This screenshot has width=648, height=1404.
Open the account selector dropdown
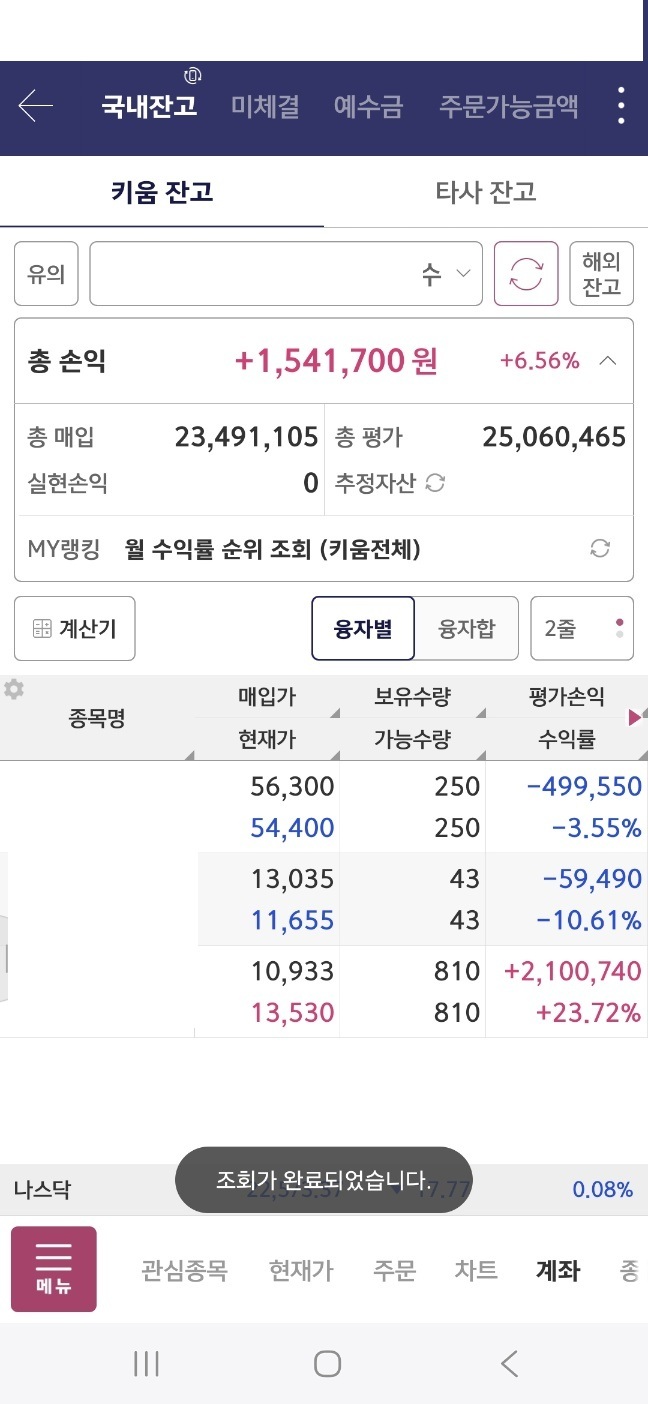click(286, 273)
